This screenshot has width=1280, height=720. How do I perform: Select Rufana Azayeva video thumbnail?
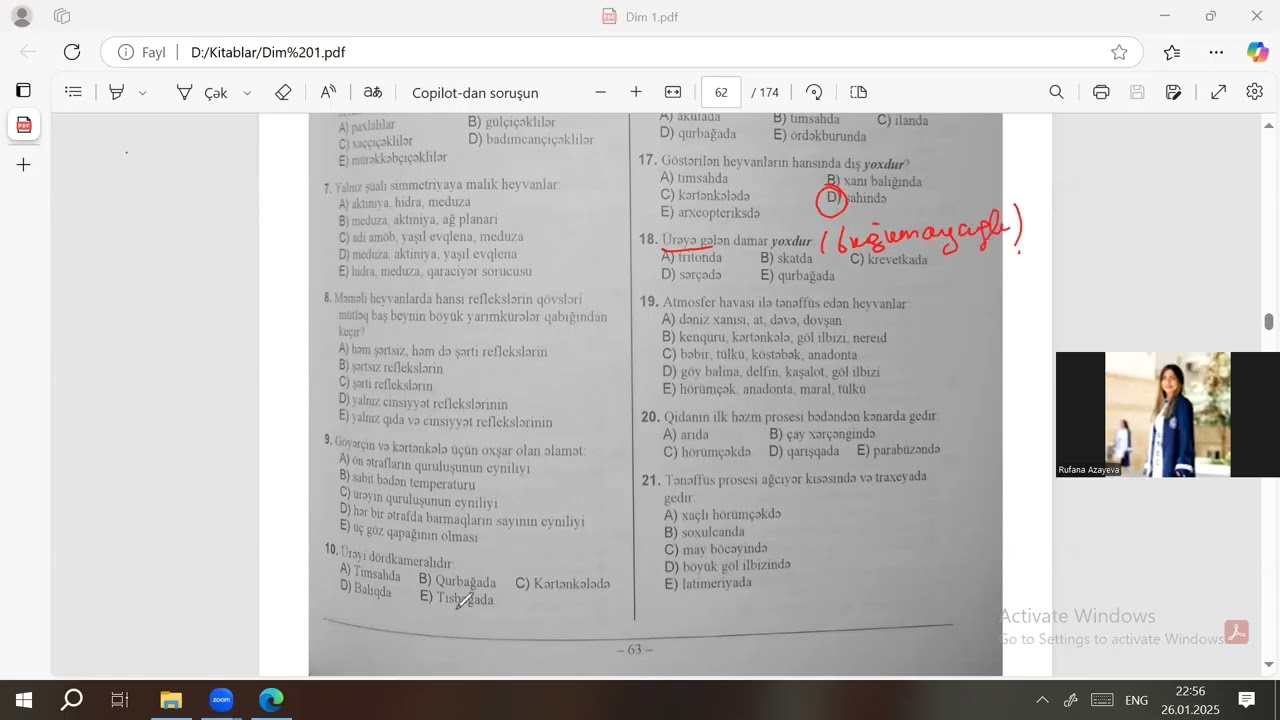1168,414
